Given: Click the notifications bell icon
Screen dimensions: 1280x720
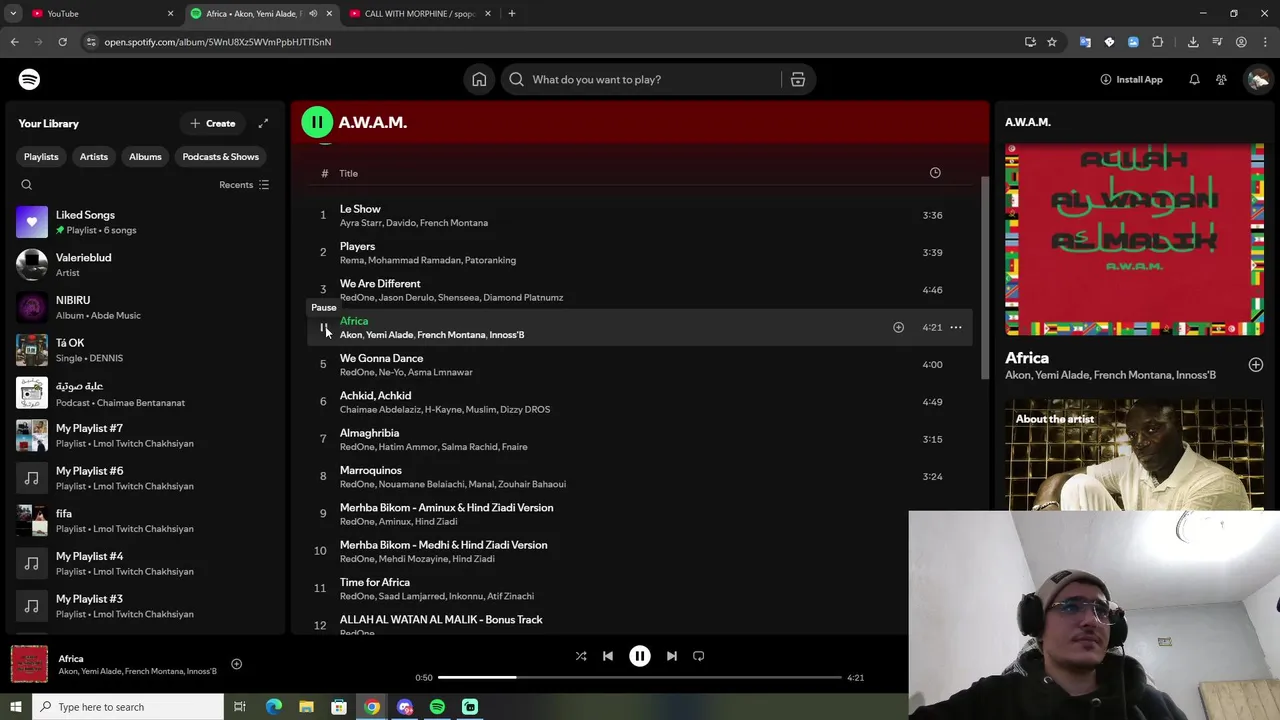Looking at the screenshot, I should coord(1194,79).
